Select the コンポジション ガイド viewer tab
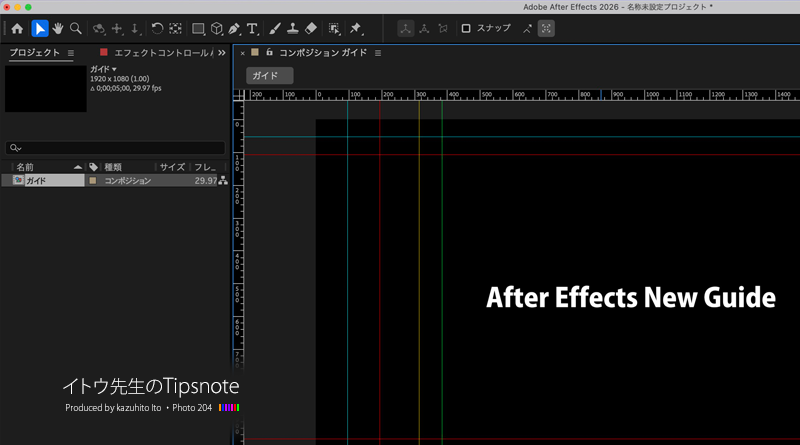This screenshot has height=445, width=800. point(323,53)
